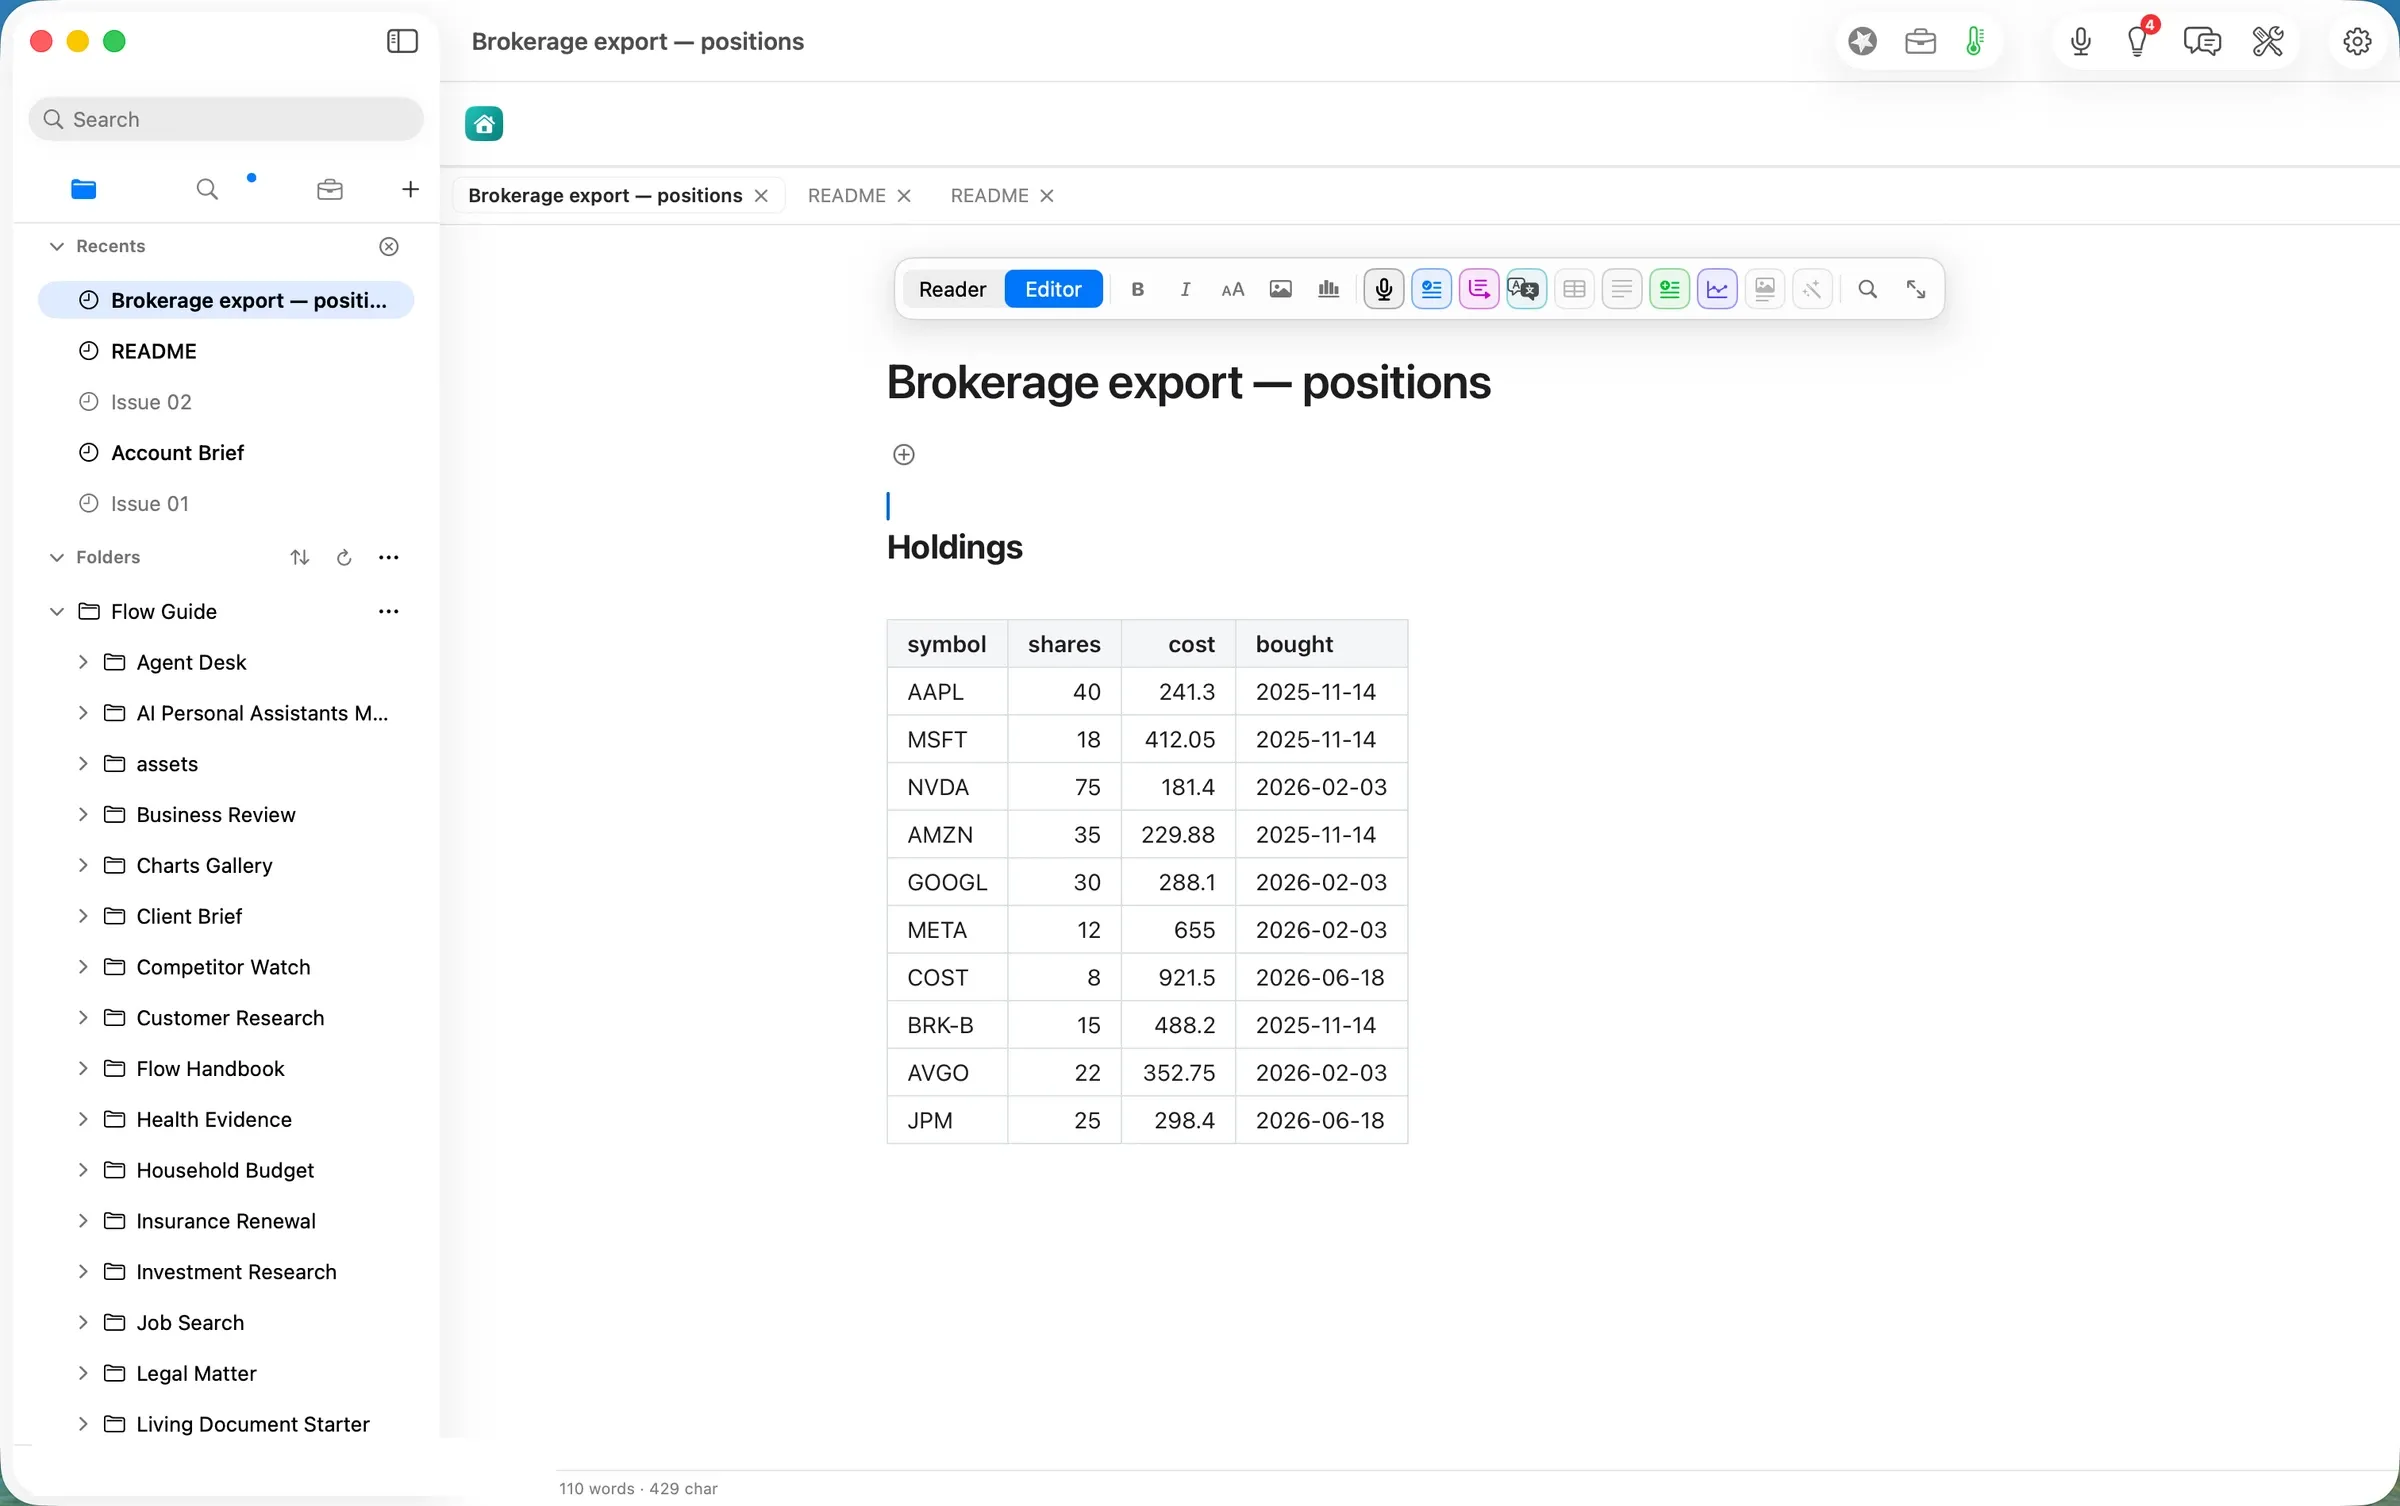Open Flow Guide folder more options
The width and height of the screenshot is (2400, 1506).
pyautogui.click(x=389, y=611)
